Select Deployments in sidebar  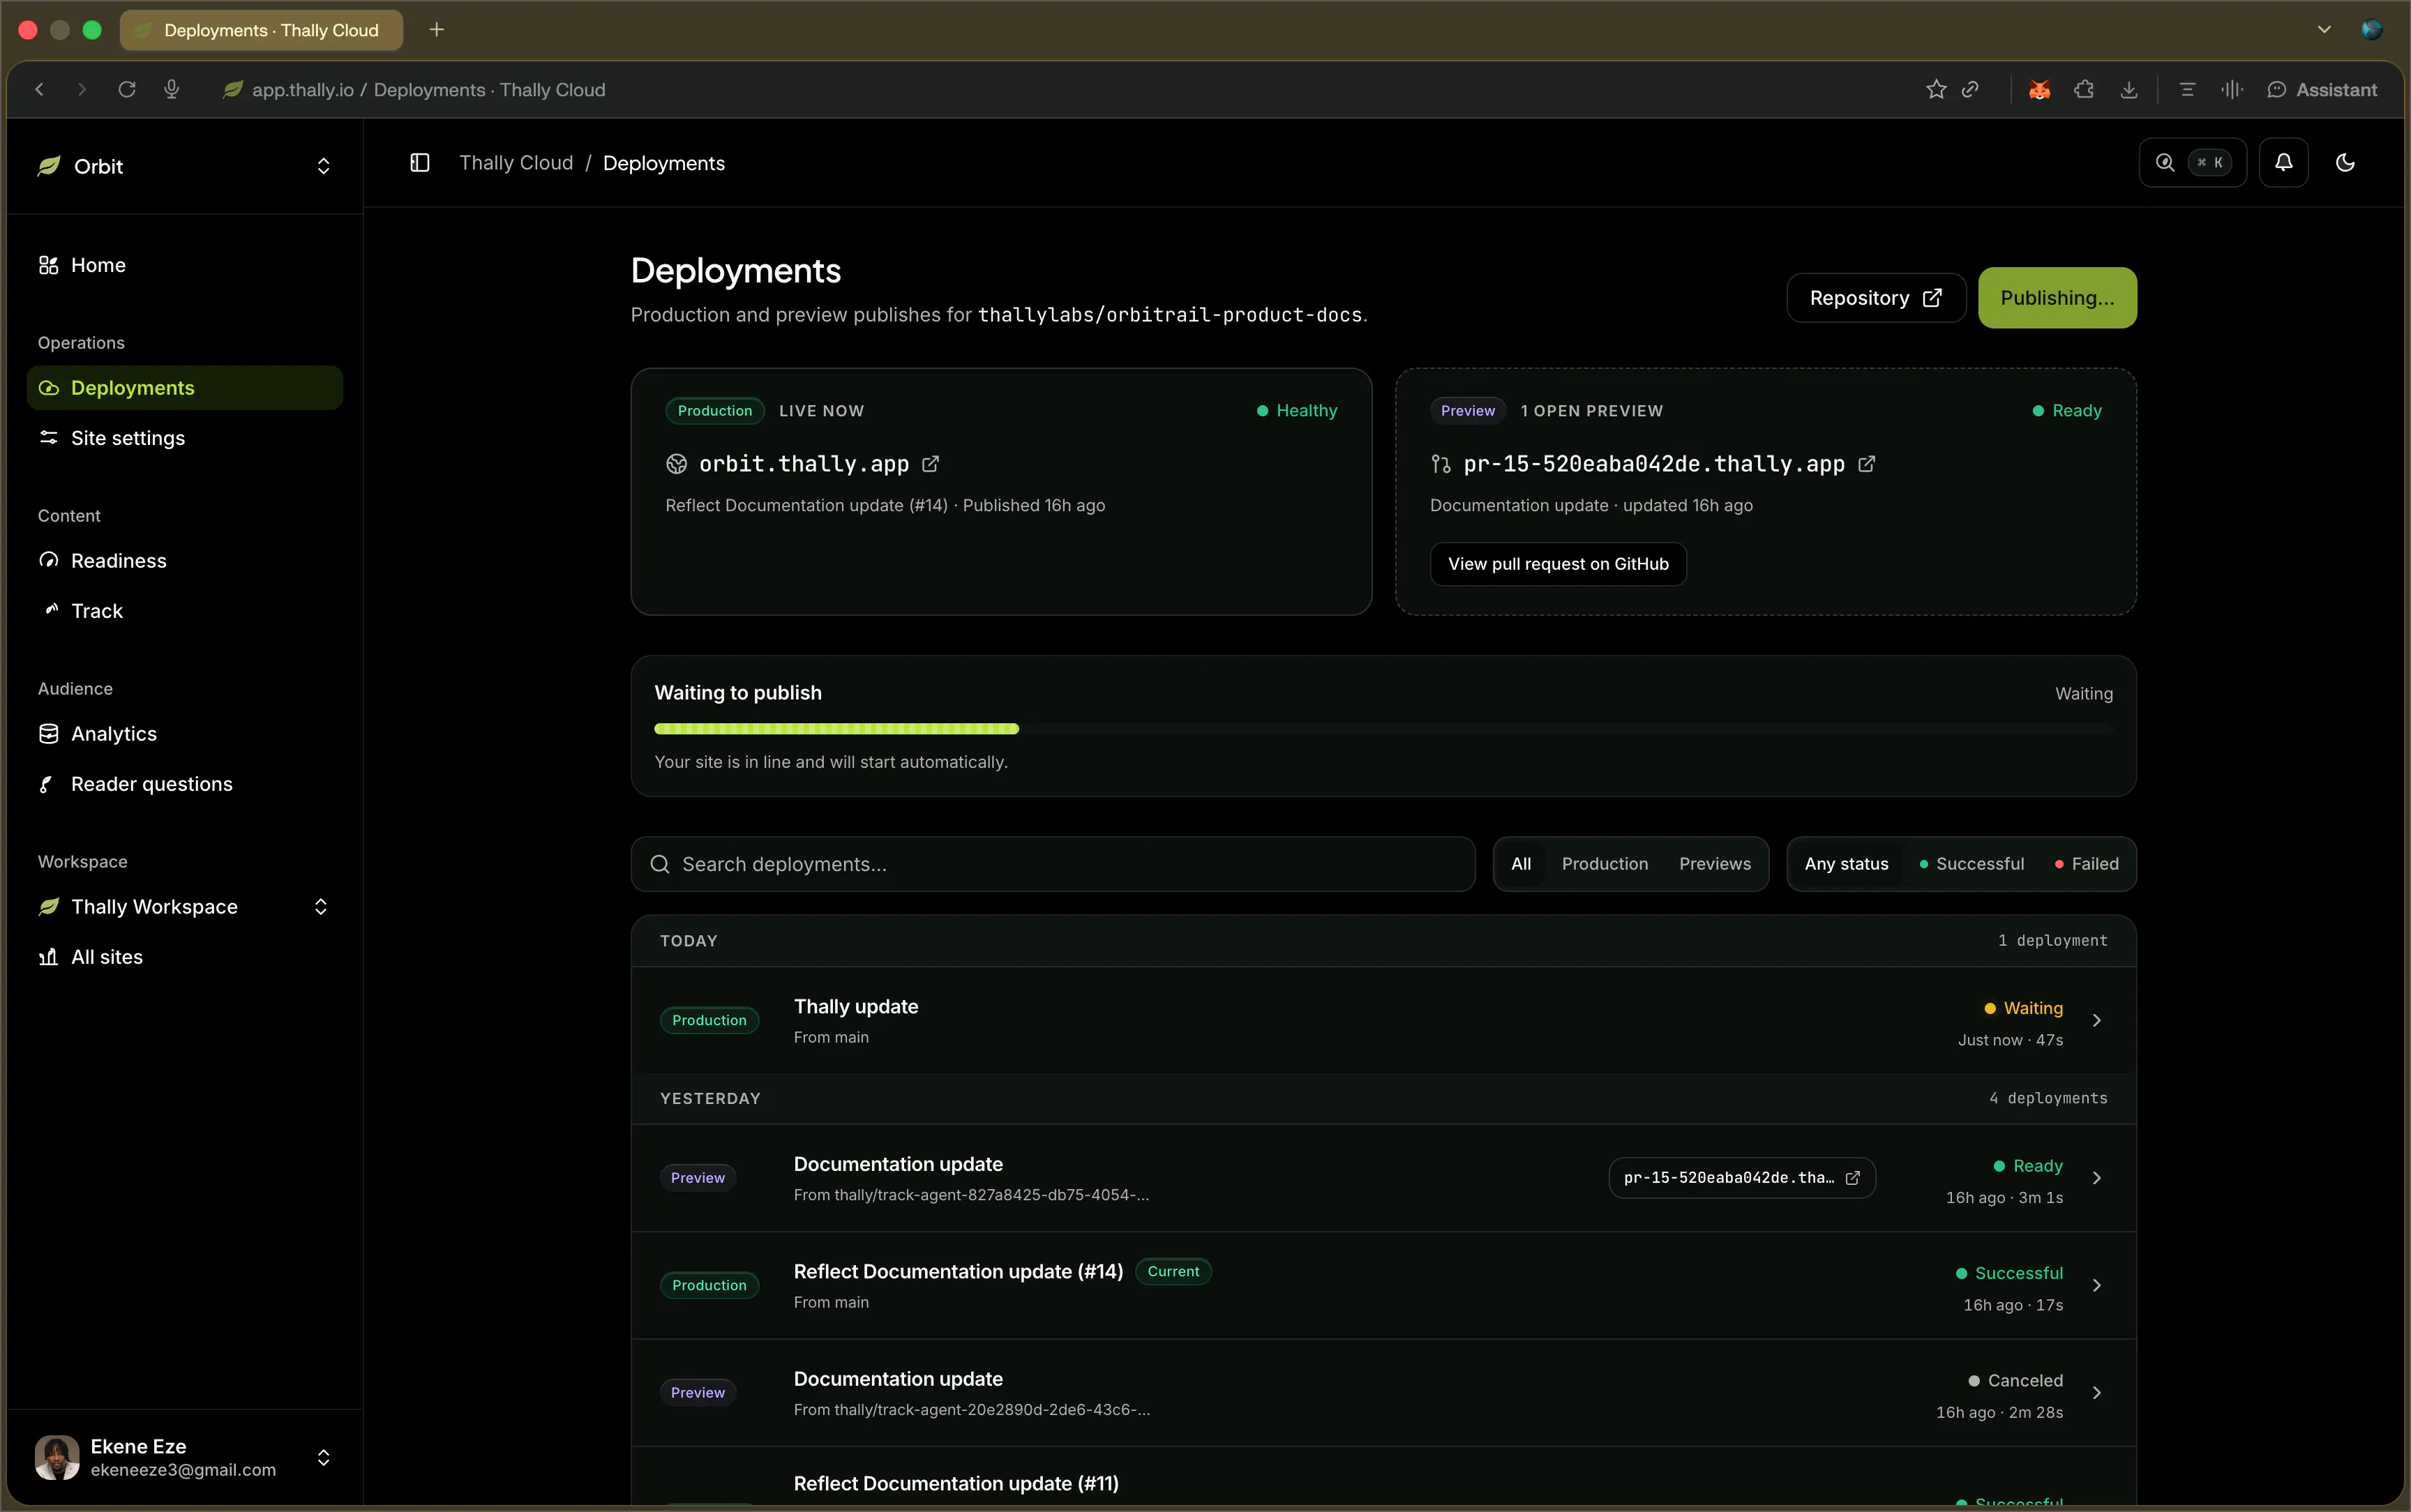[x=185, y=388]
